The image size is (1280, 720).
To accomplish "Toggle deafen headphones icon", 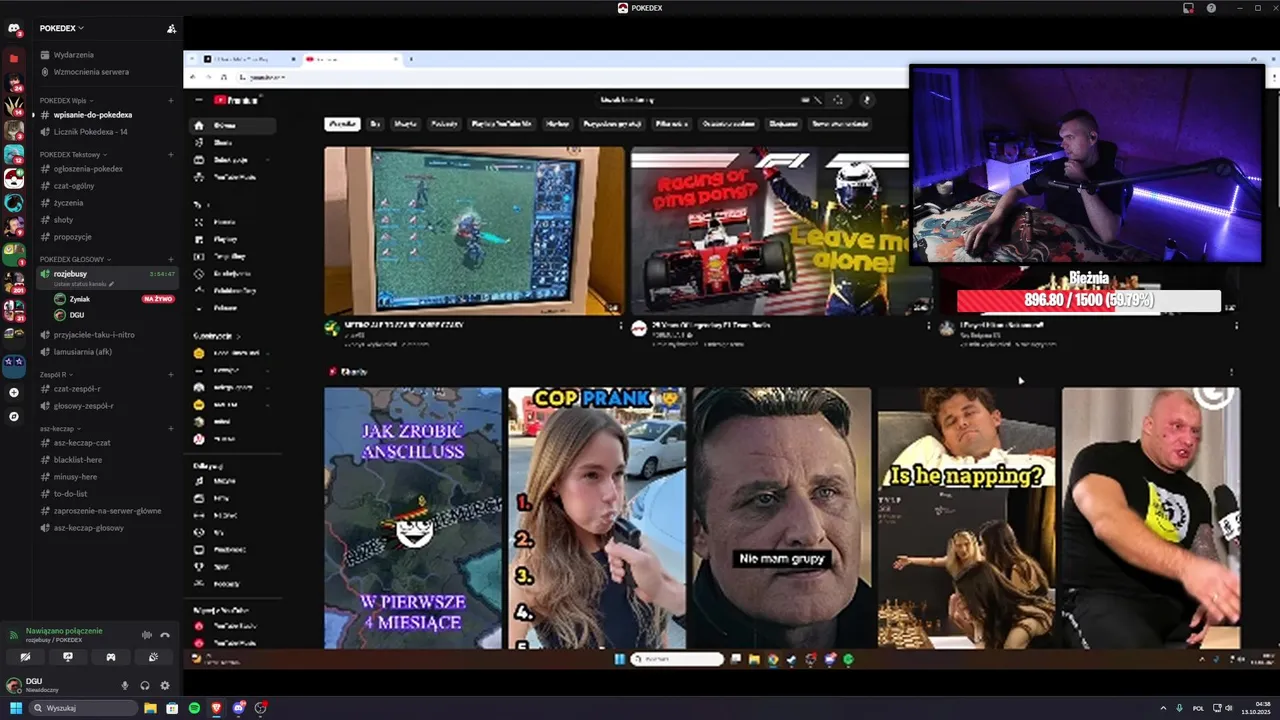I will pos(145,685).
